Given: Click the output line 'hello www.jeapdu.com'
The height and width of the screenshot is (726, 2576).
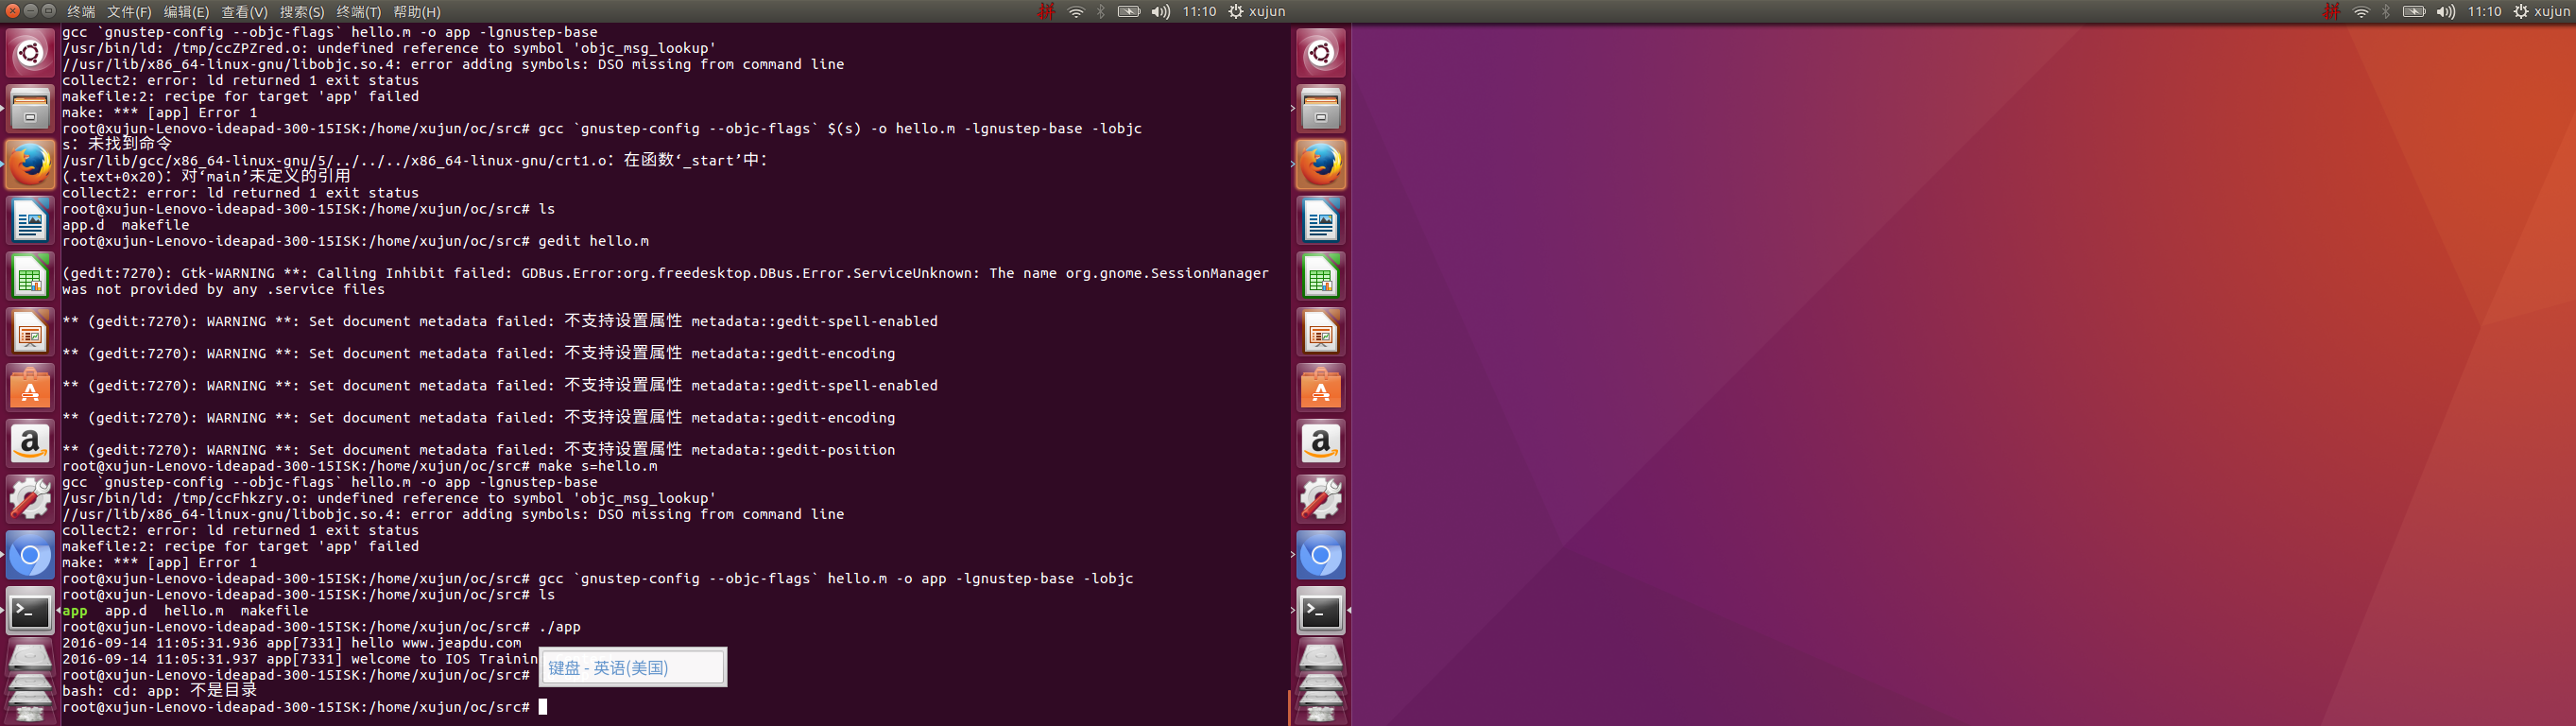Looking at the screenshot, I should click(436, 643).
